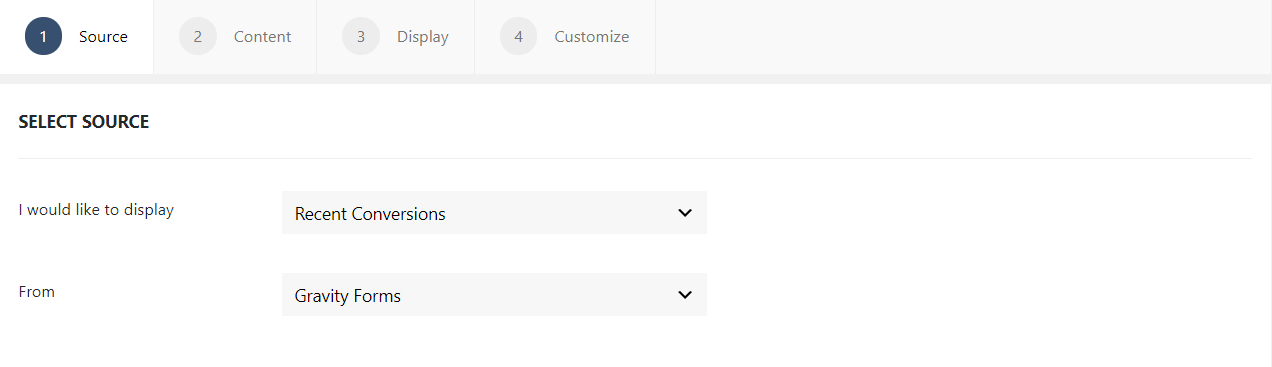This screenshot has width=1272, height=367.
Task: Click the divider line under SELECT SOURCE
Action: pos(635,158)
